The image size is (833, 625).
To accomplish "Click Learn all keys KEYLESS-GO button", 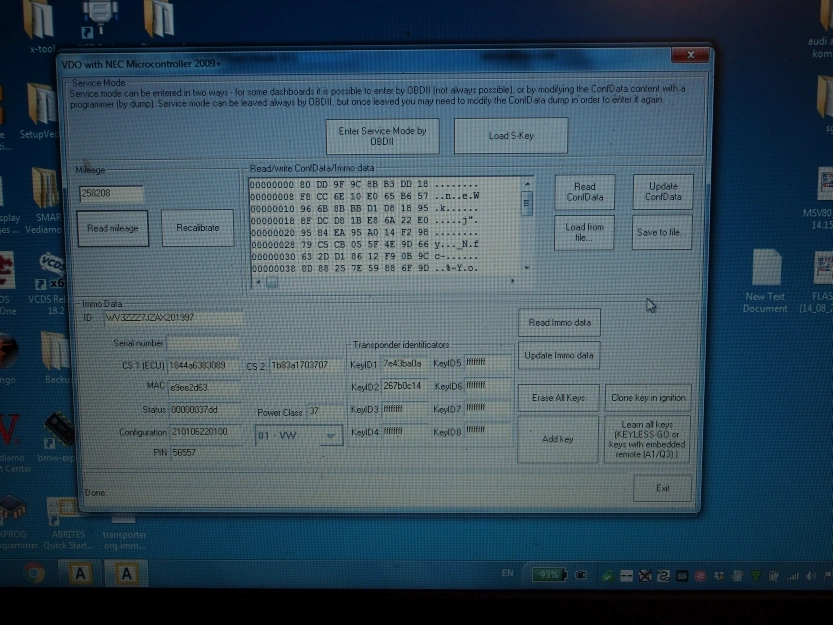I will click(x=647, y=439).
